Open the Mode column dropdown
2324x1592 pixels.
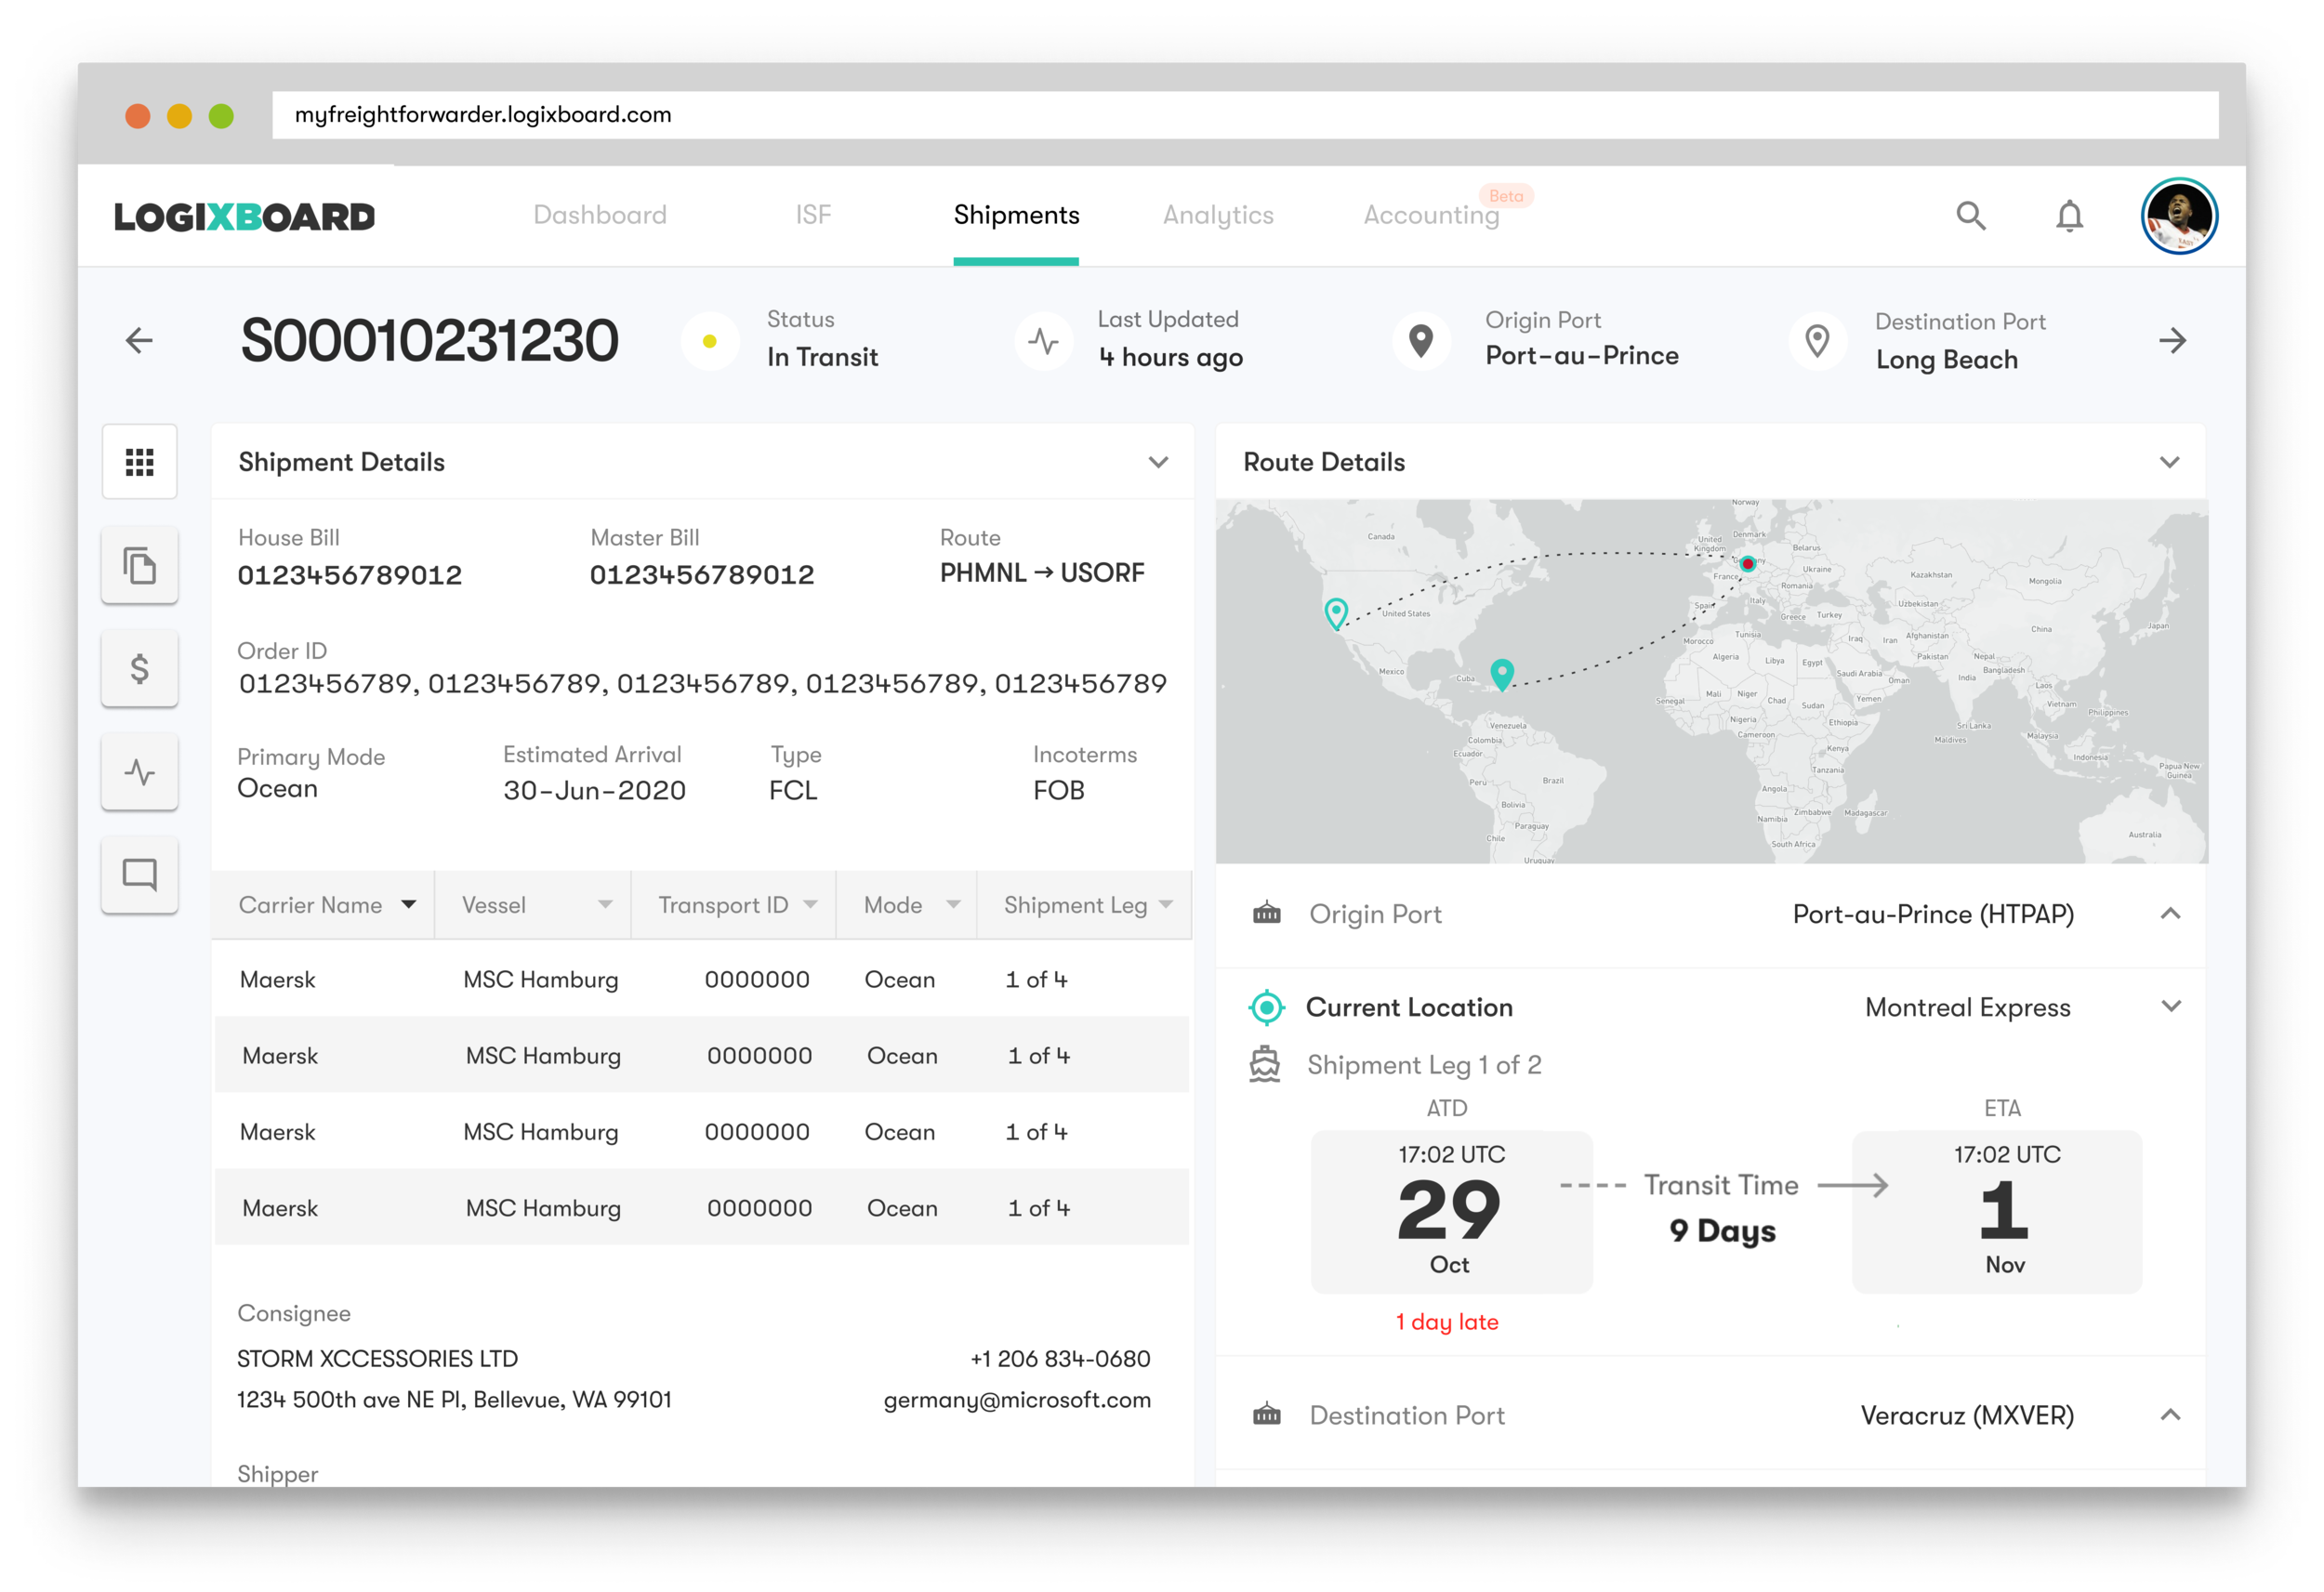[x=953, y=904]
